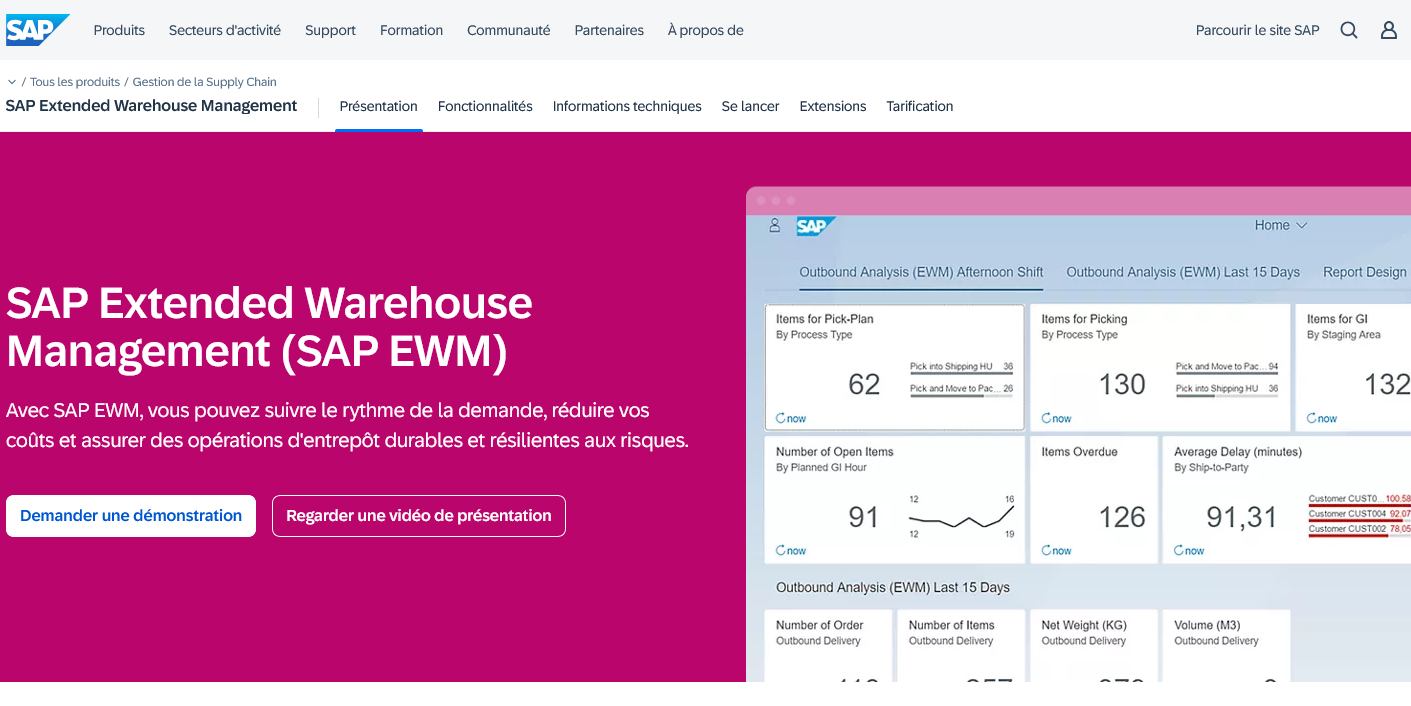
Task: Refresh the Items for GI tile
Action: pos(1321,418)
